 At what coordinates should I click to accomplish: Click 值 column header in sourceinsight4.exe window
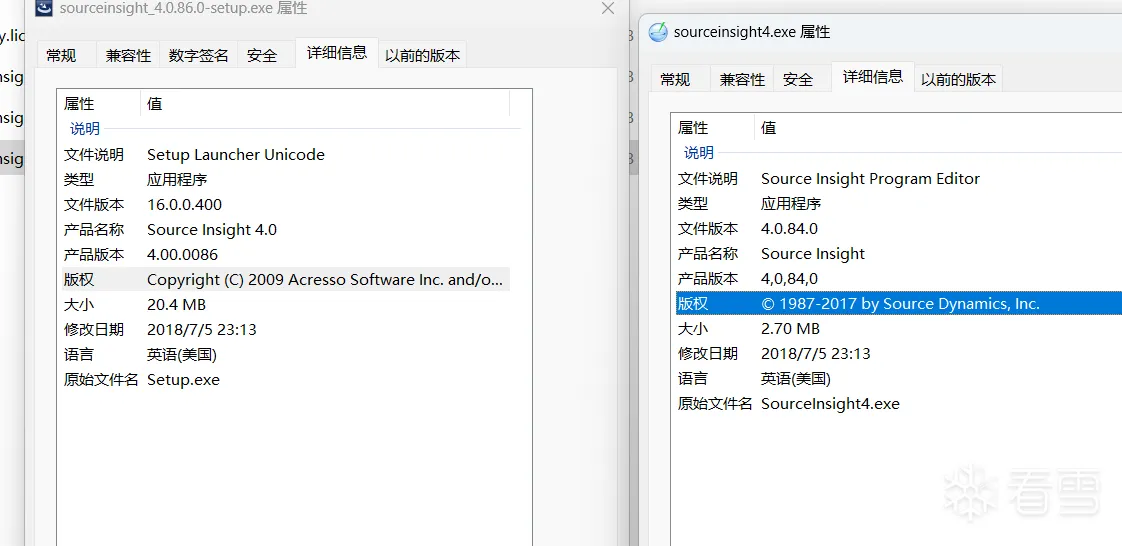pyautogui.click(x=938, y=127)
